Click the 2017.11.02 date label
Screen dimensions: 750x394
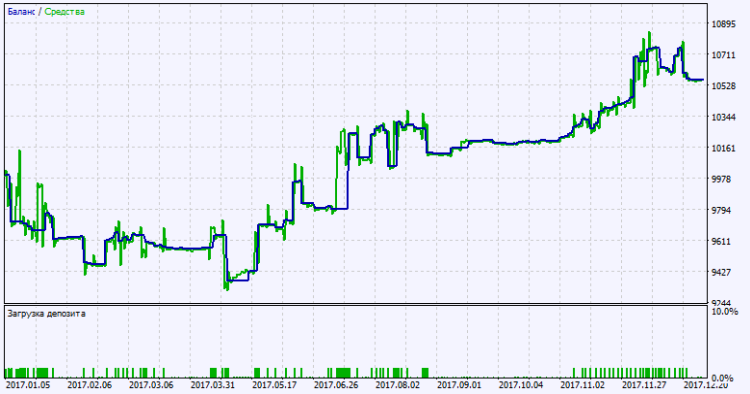[x=583, y=385]
